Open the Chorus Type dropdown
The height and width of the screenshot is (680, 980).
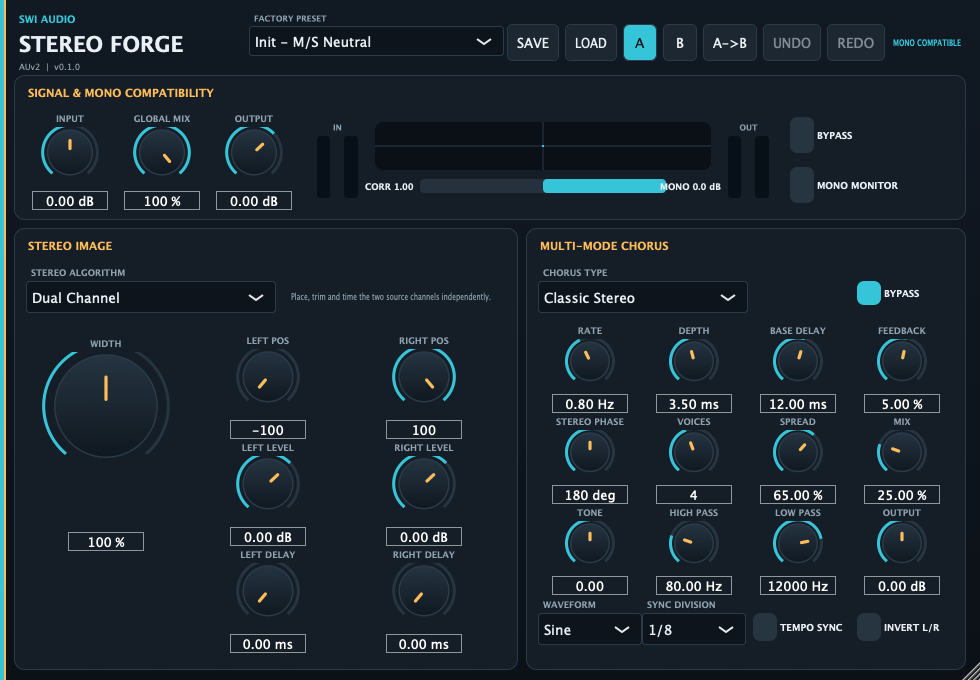(642, 298)
